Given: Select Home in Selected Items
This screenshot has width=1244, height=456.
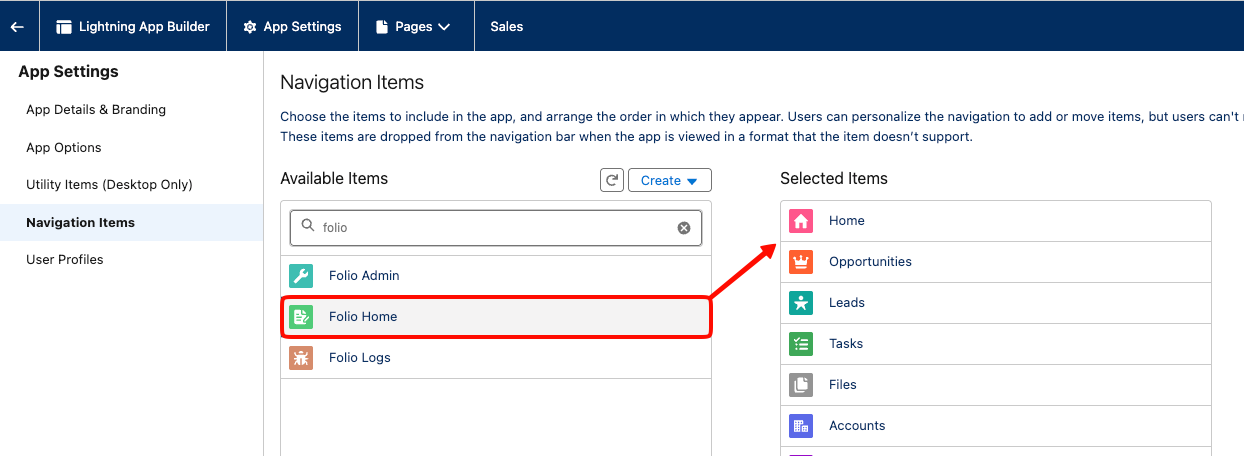Looking at the screenshot, I should pos(996,221).
